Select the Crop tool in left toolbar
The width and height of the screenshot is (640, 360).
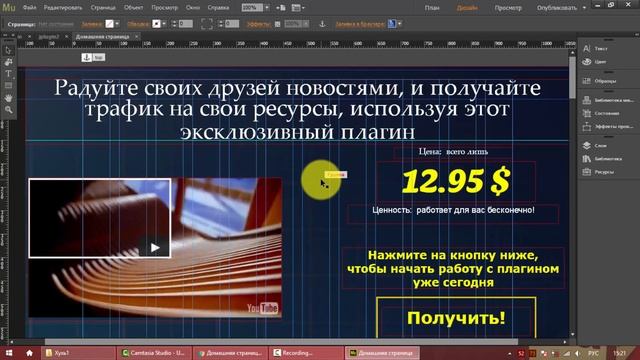[8, 62]
